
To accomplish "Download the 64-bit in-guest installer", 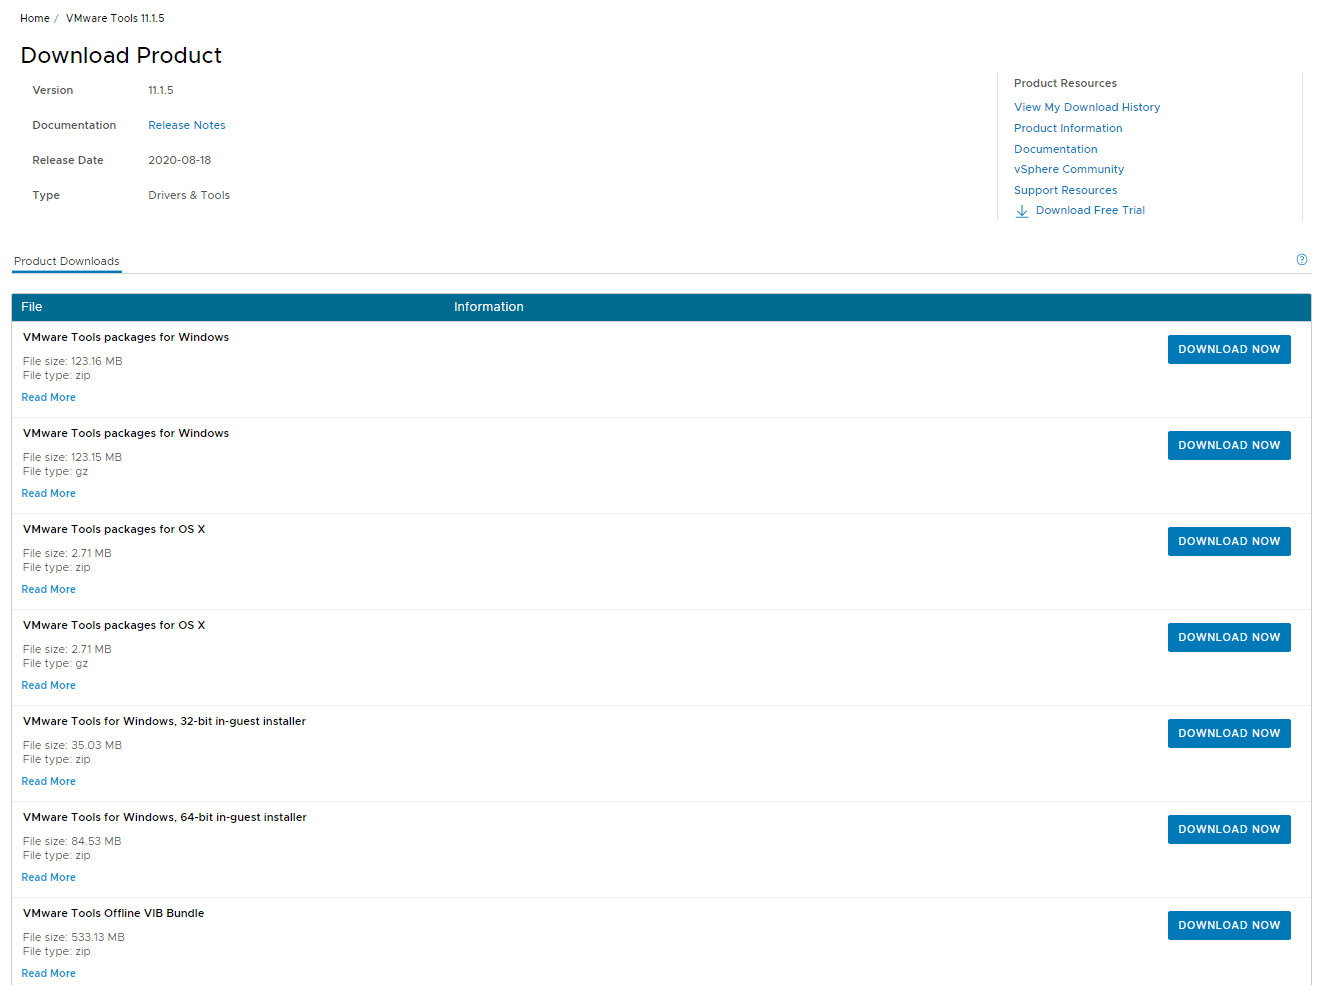I will coord(1229,829).
